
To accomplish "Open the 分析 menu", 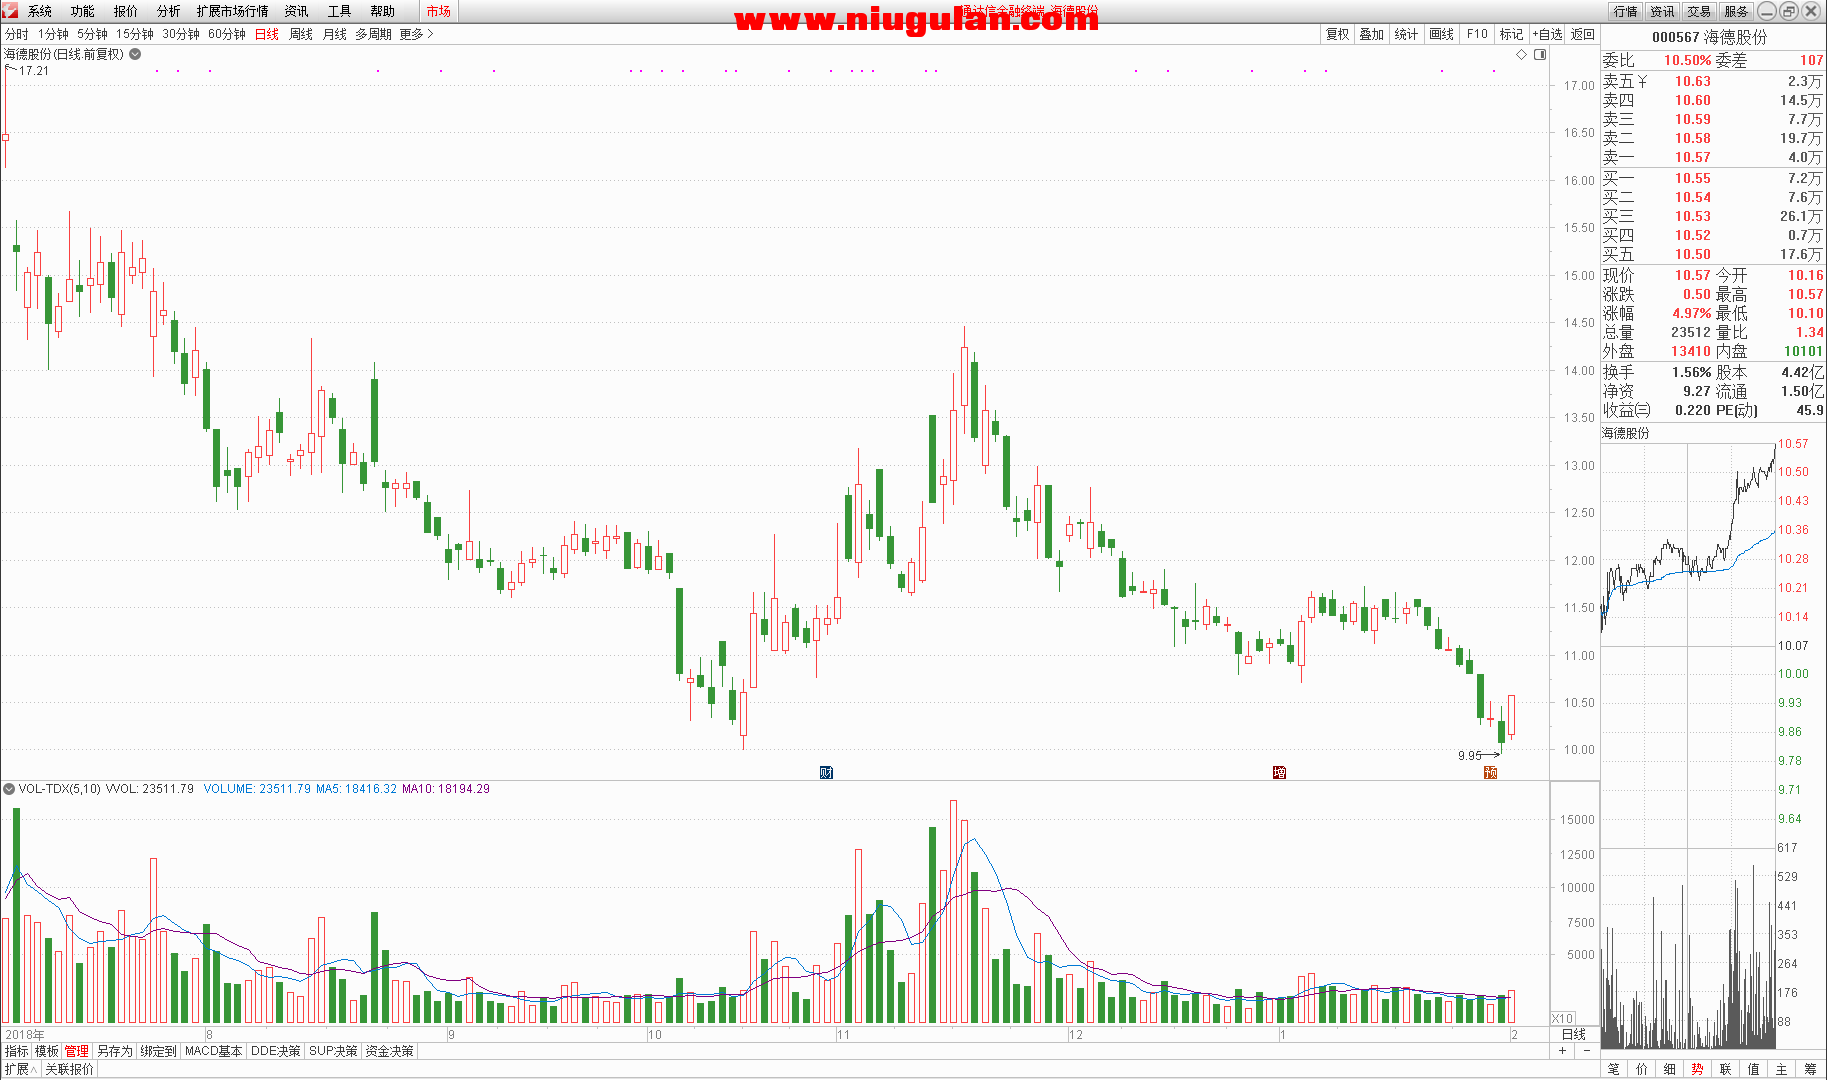I will click(169, 11).
